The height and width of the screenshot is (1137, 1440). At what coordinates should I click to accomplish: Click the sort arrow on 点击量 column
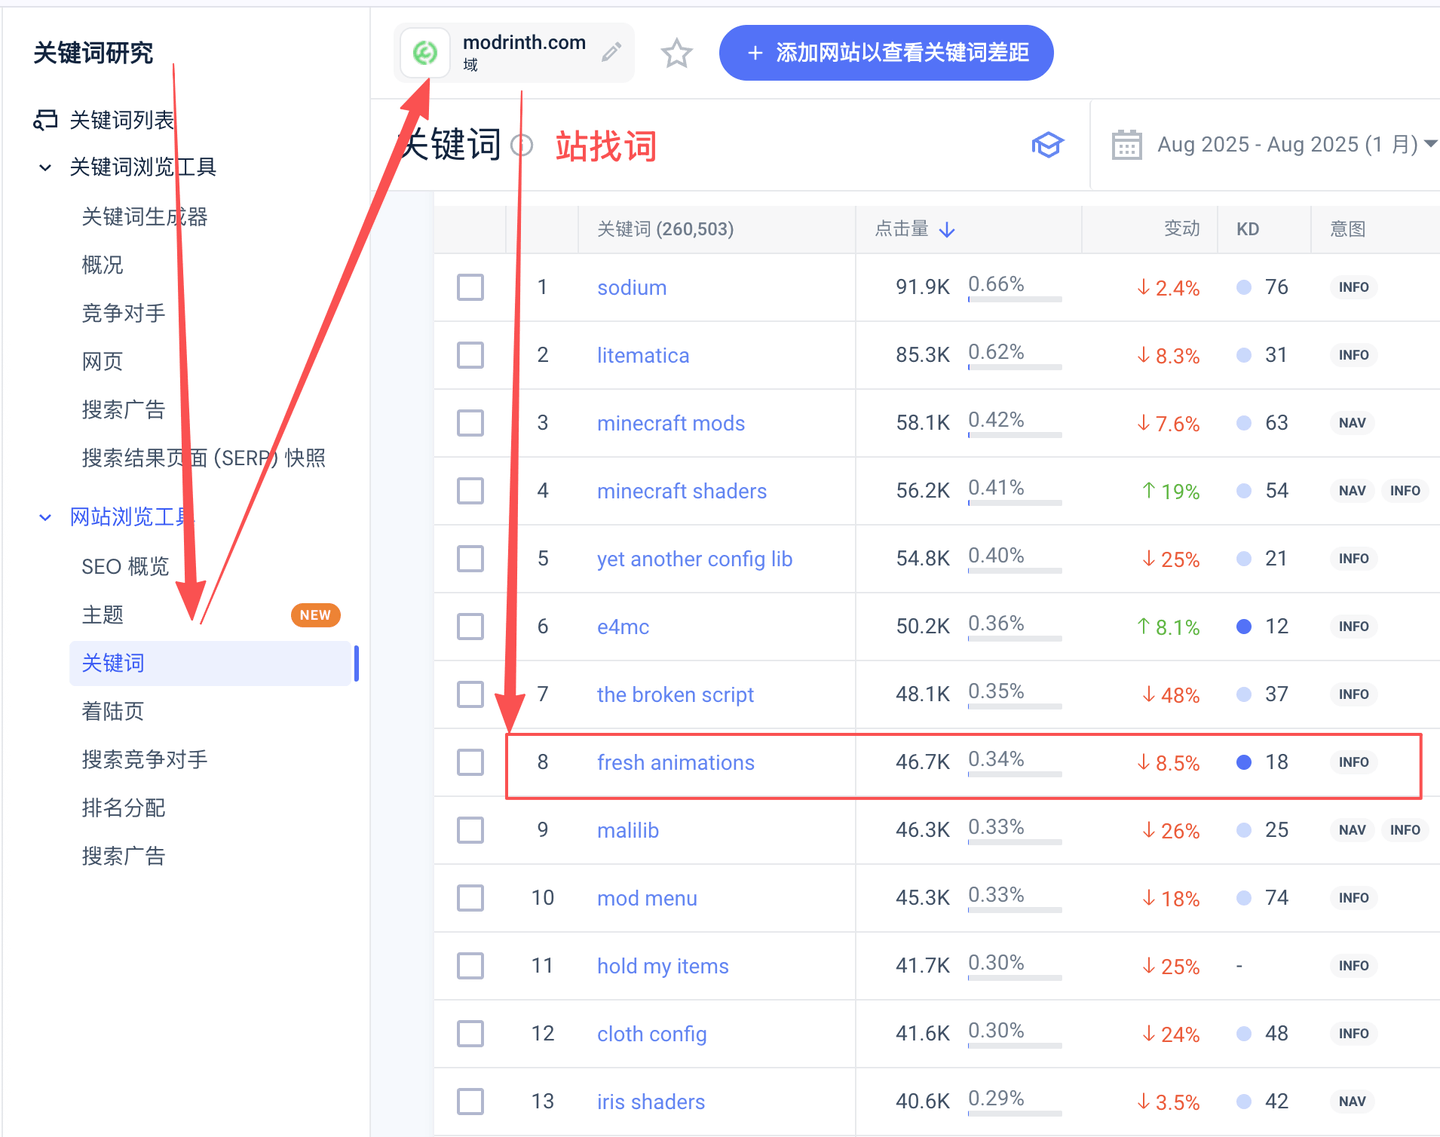pos(947,230)
